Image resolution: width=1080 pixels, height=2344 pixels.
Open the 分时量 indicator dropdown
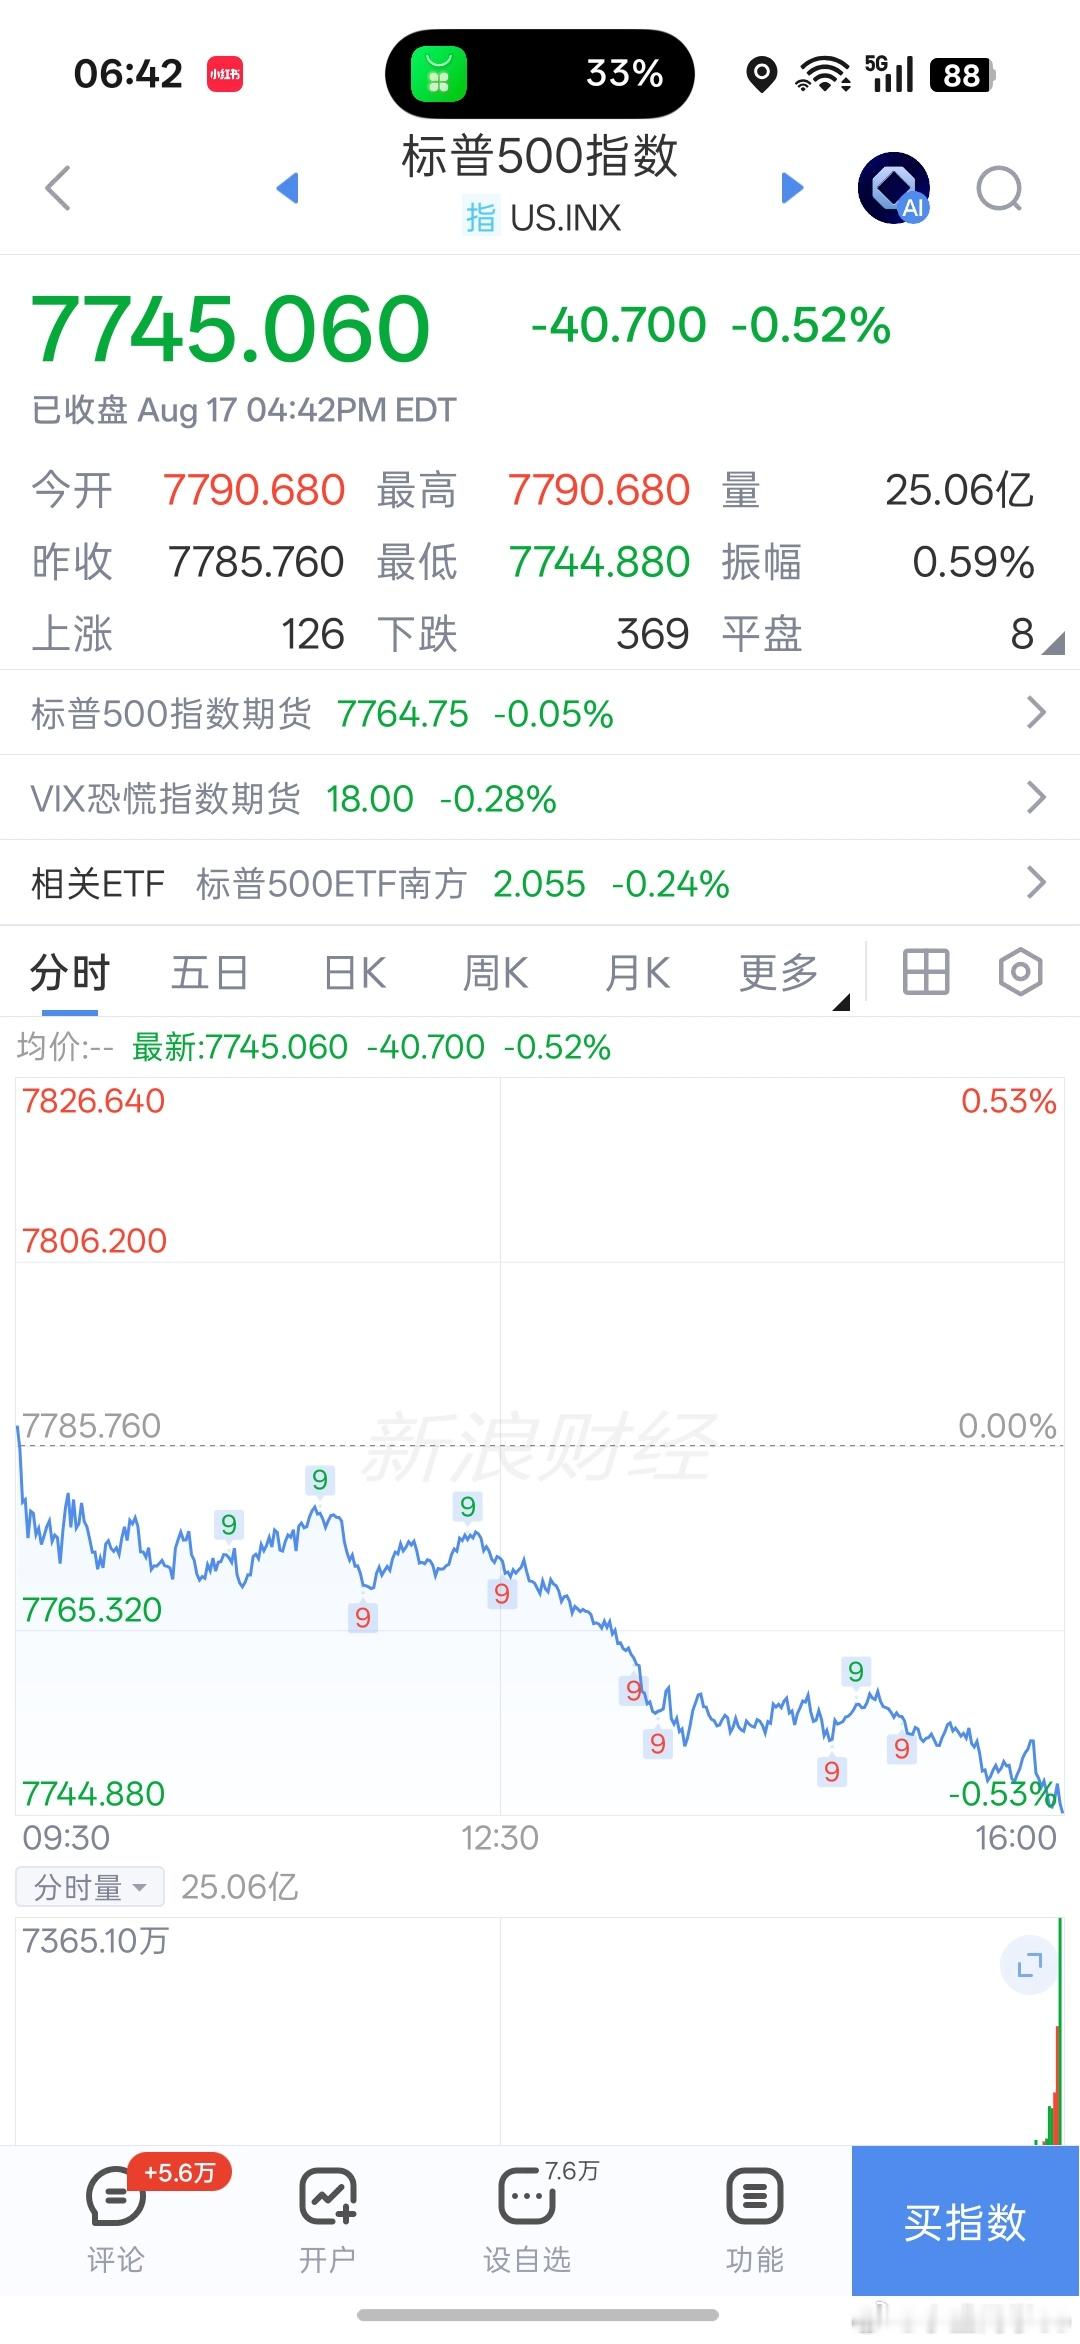coord(90,1887)
